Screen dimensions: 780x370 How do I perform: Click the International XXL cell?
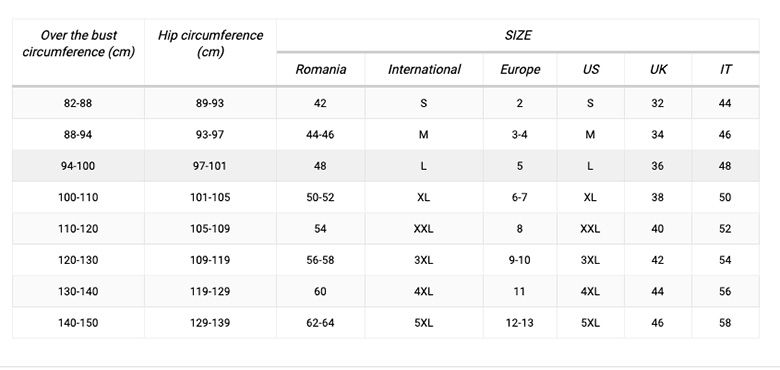click(423, 229)
